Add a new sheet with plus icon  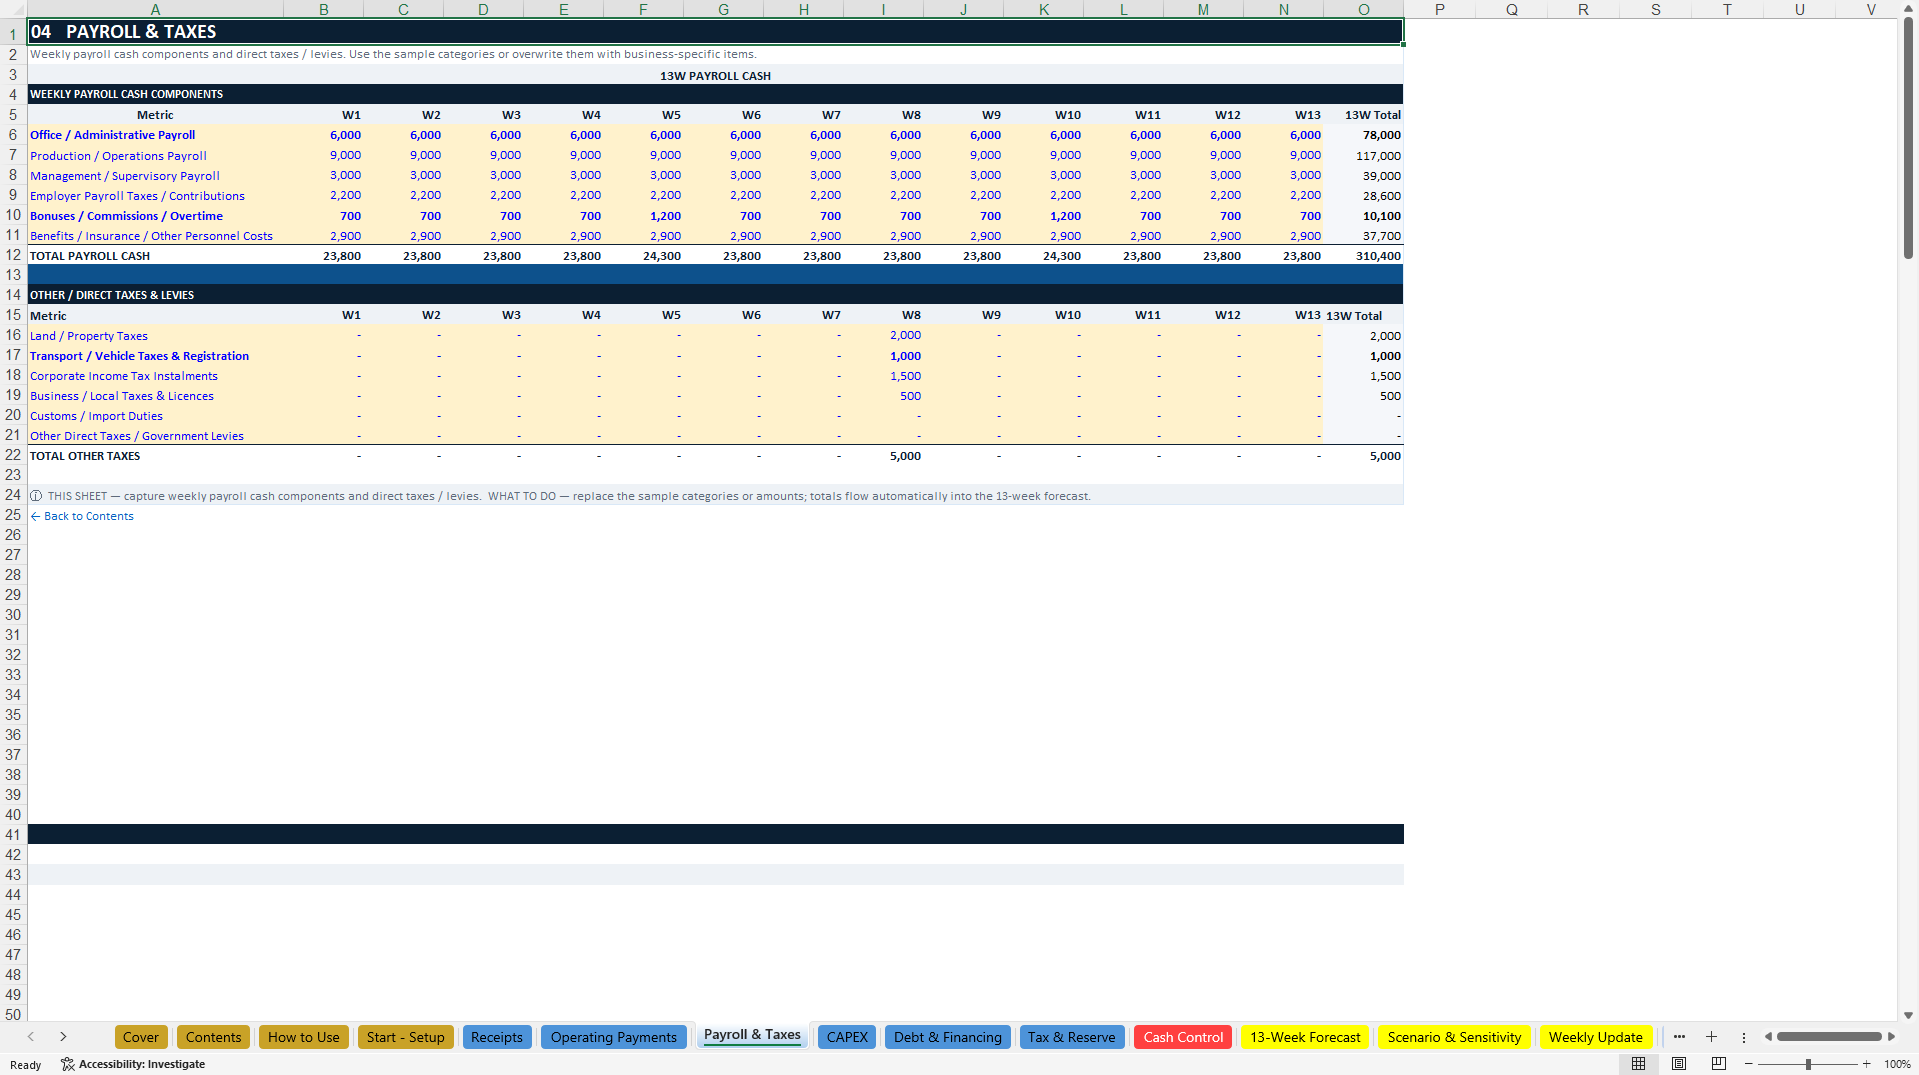(1711, 1037)
